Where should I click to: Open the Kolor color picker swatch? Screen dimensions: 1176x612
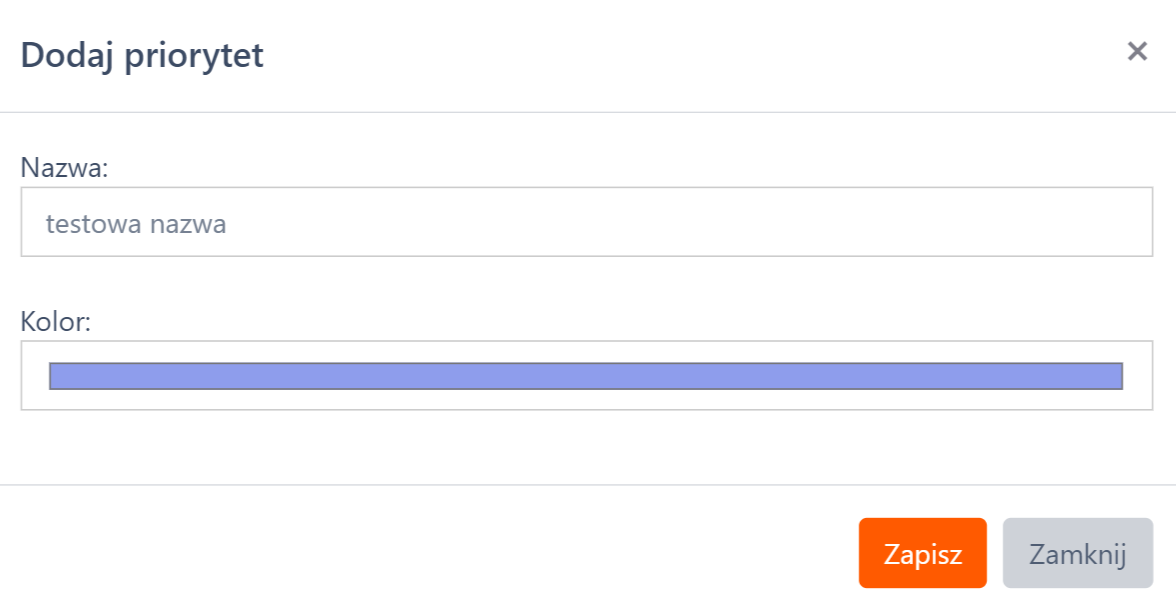(x=586, y=376)
